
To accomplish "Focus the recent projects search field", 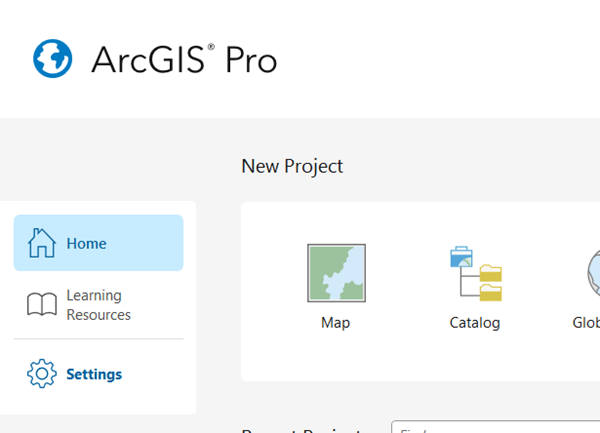I will 495,429.
